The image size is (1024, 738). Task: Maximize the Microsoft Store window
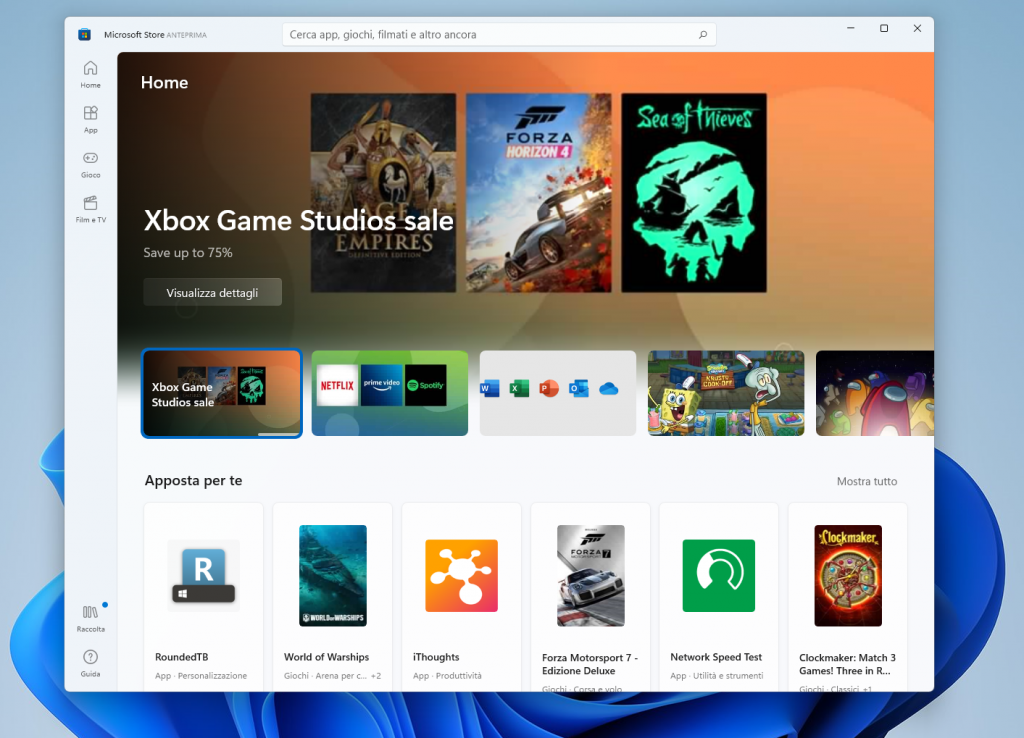click(884, 28)
